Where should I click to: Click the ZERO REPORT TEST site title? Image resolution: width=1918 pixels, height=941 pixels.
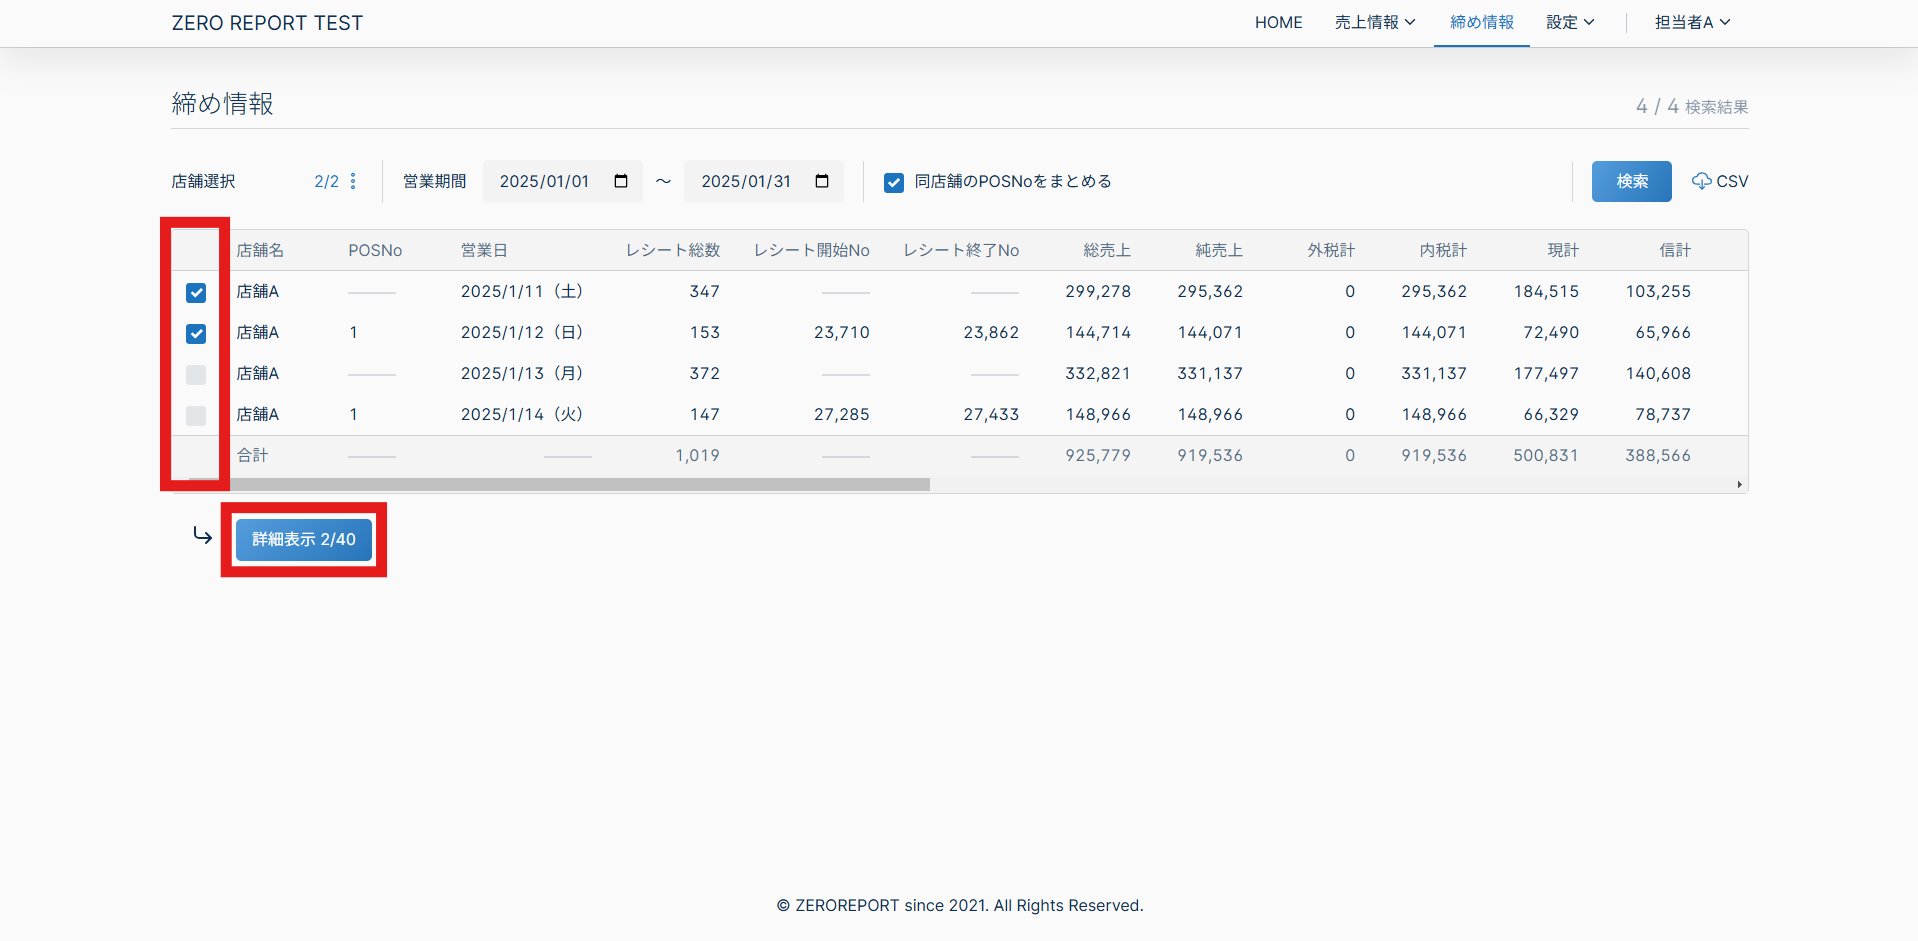(x=267, y=23)
